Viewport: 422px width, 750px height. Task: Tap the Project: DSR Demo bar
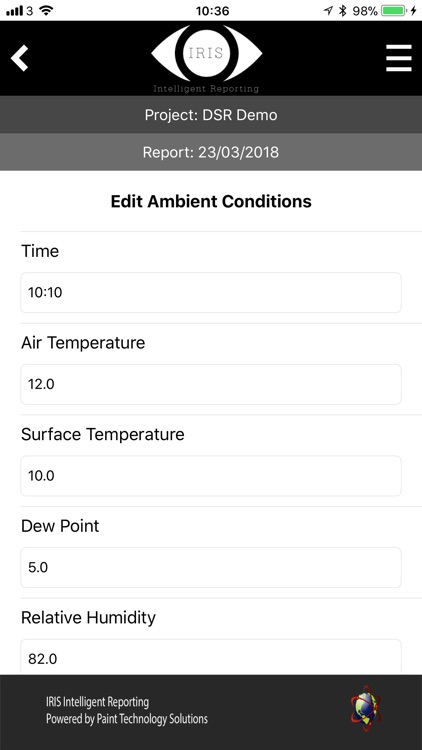(x=211, y=115)
